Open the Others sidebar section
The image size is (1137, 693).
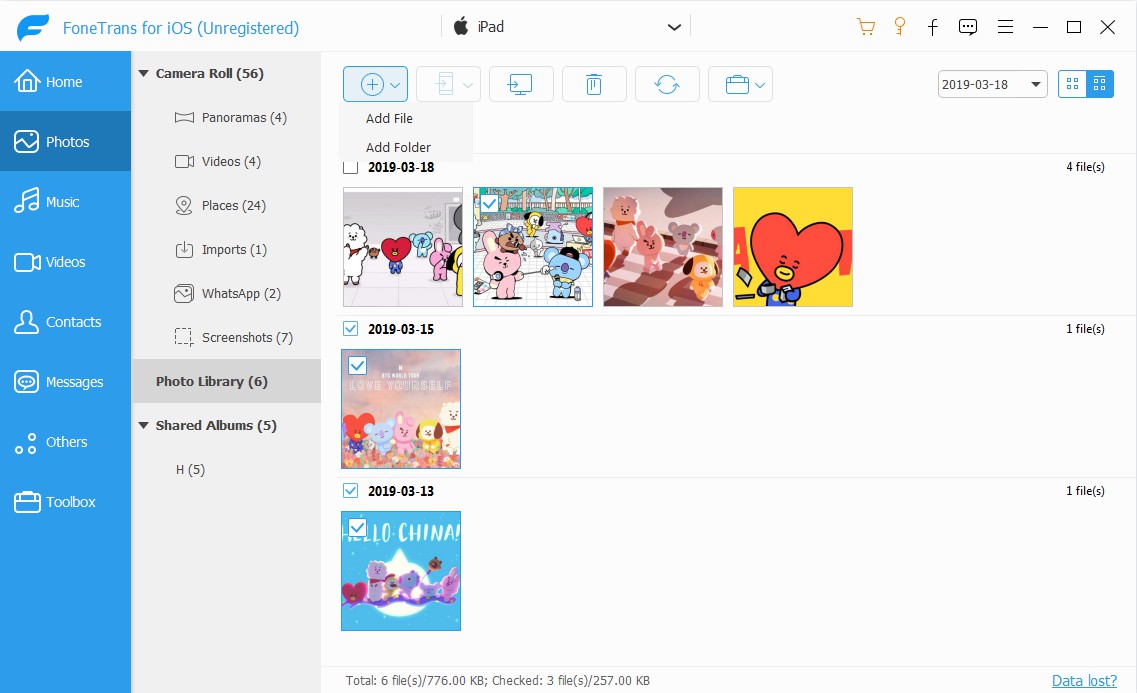(x=65, y=442)
